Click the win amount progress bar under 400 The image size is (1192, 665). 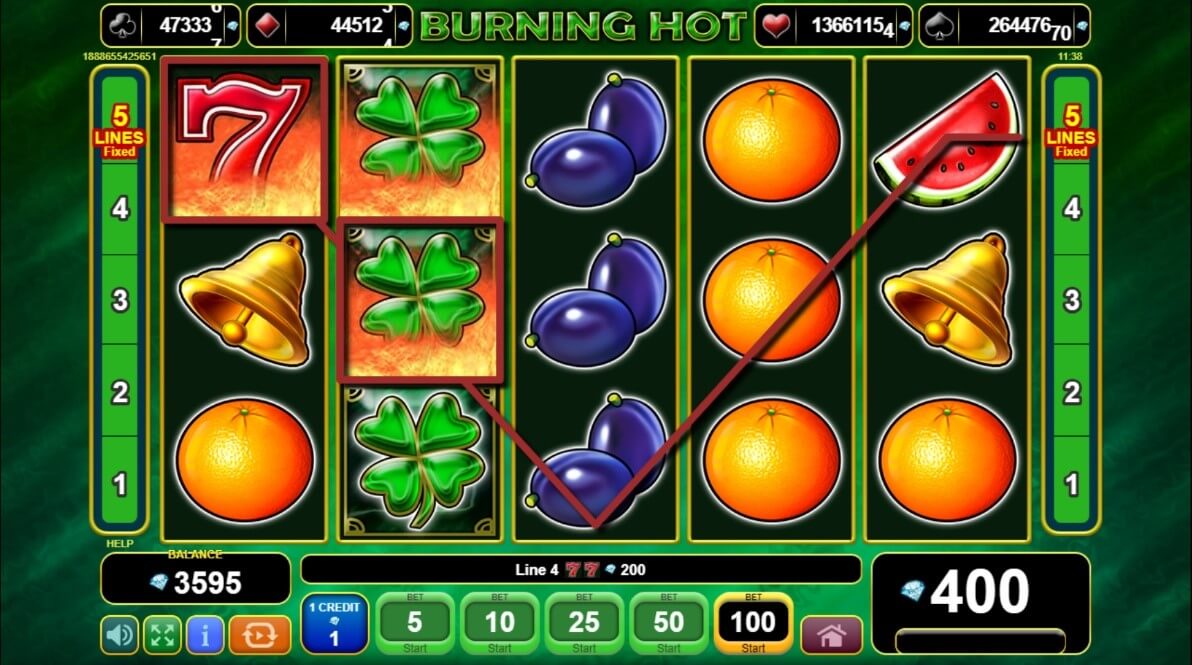click(981, 640)
